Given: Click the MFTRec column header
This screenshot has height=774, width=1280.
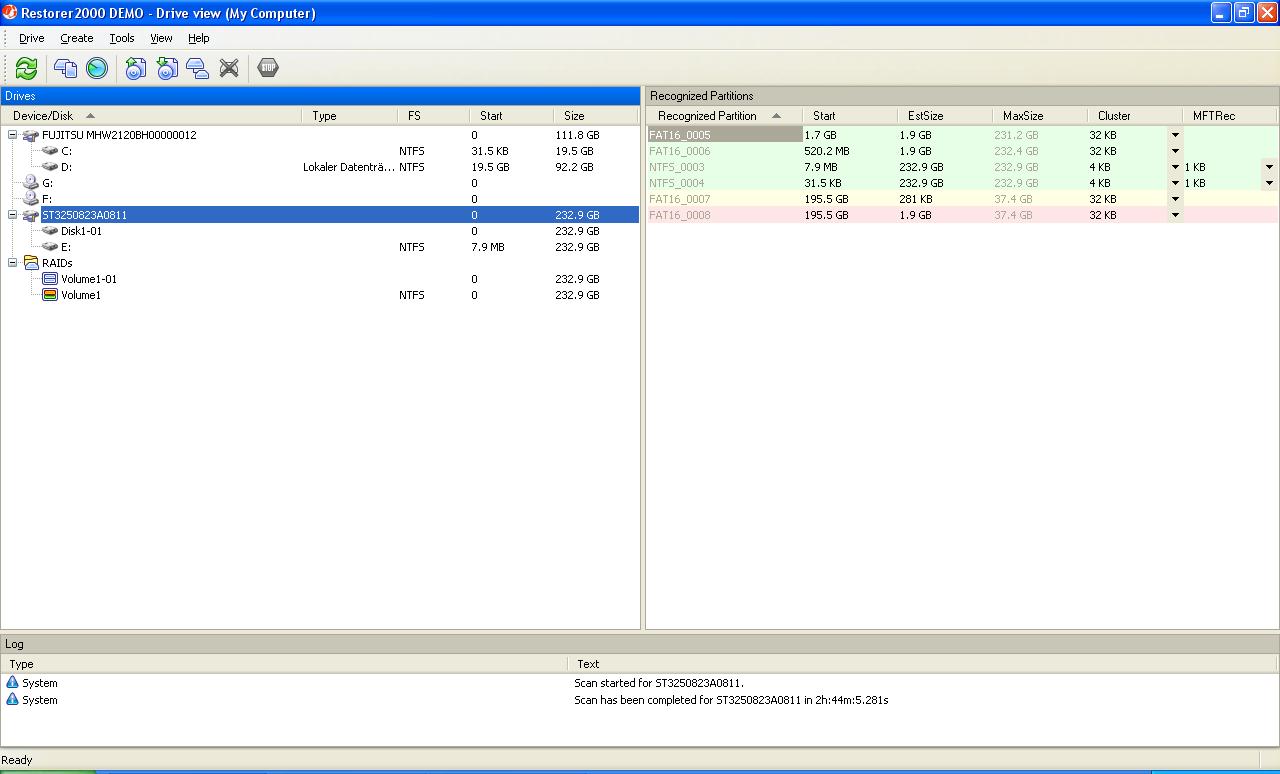Looking at the screenshot, I should coord(1230,116).
